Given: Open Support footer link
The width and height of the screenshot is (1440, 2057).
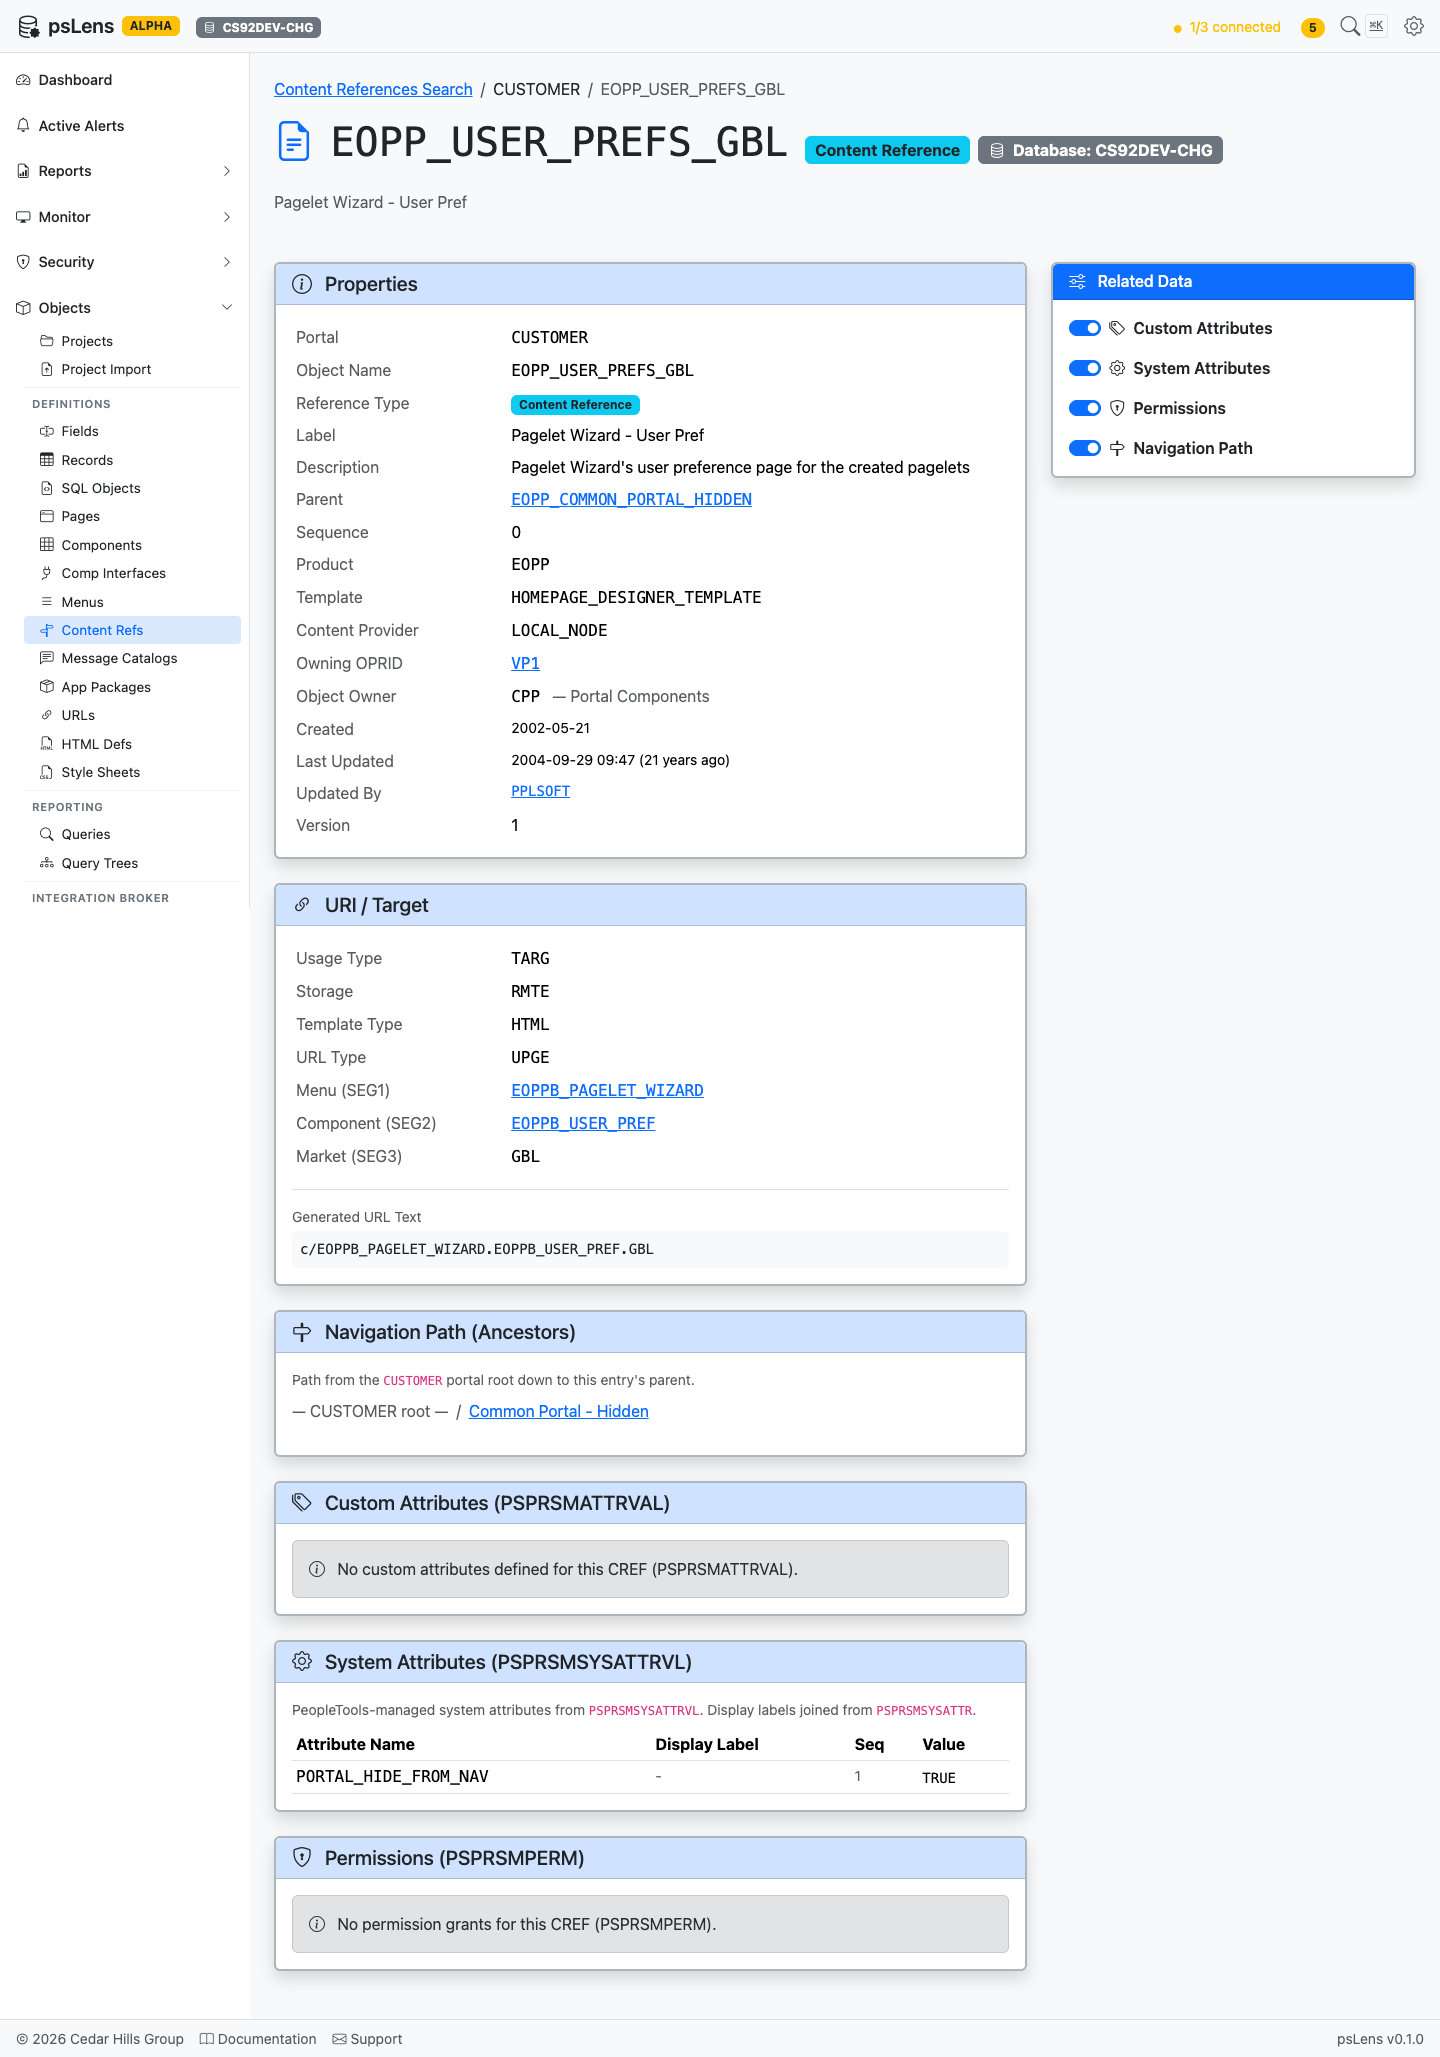Looking at the screenshot, I should point(367,2039).
